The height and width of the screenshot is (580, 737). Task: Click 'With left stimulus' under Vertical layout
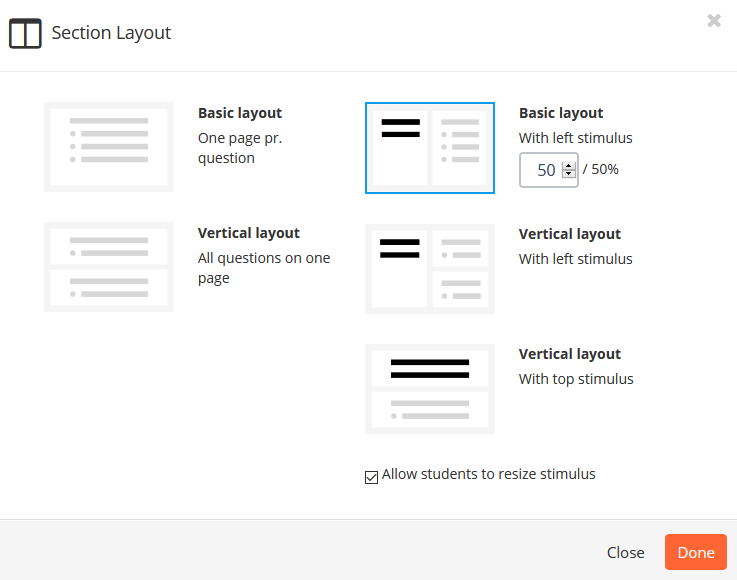(575, 259)
